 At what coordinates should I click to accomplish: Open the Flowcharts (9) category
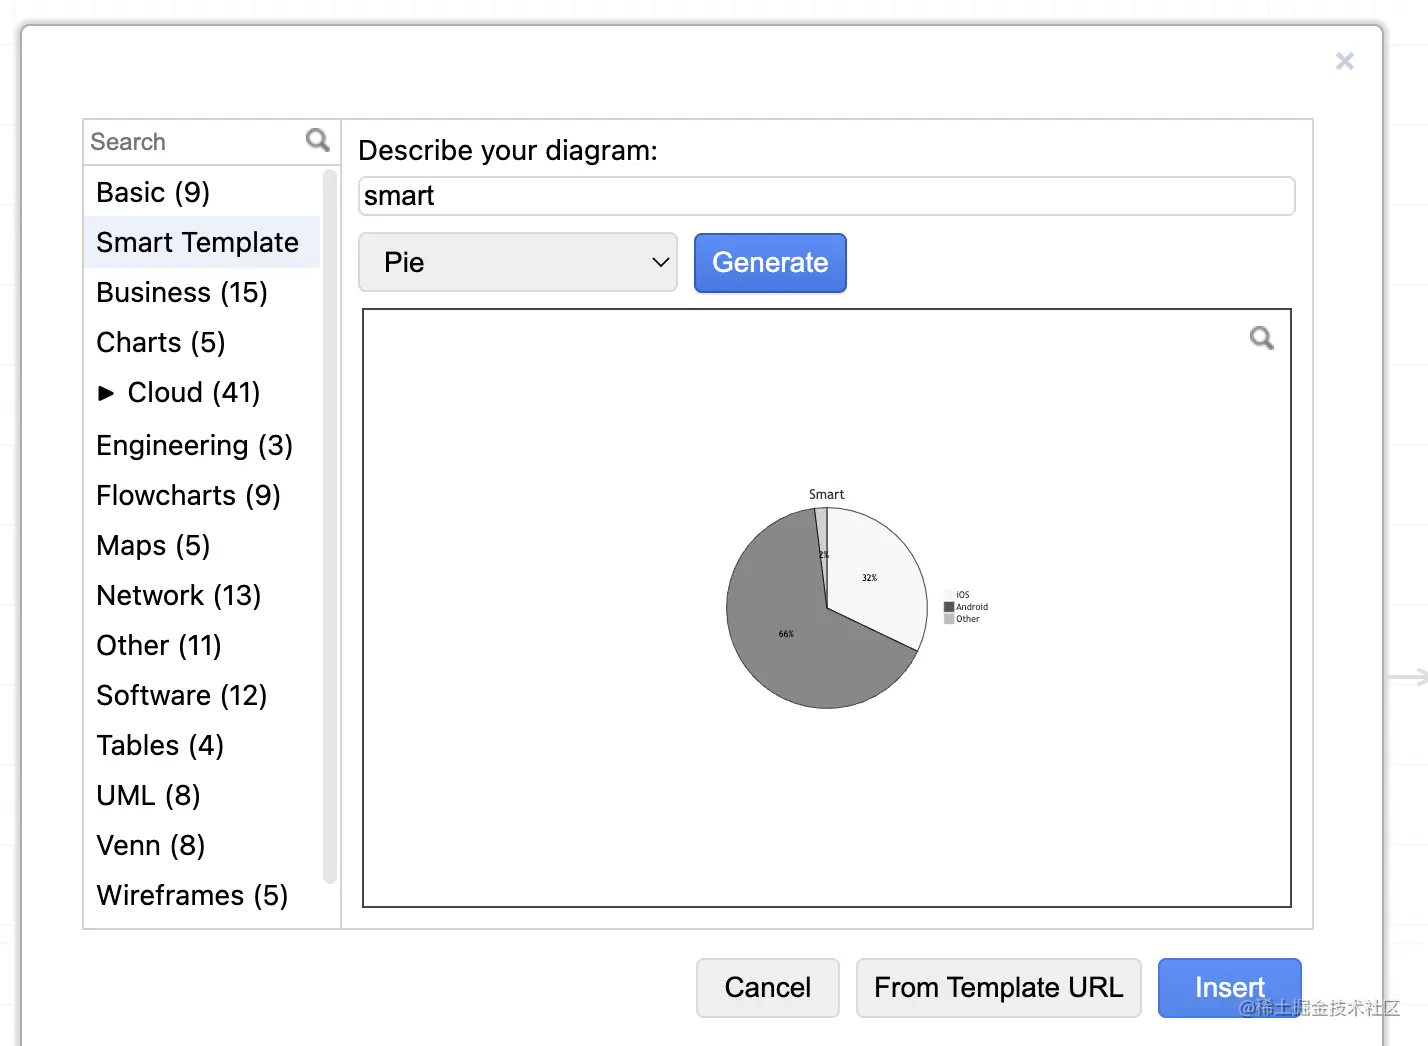pos(188,496)
